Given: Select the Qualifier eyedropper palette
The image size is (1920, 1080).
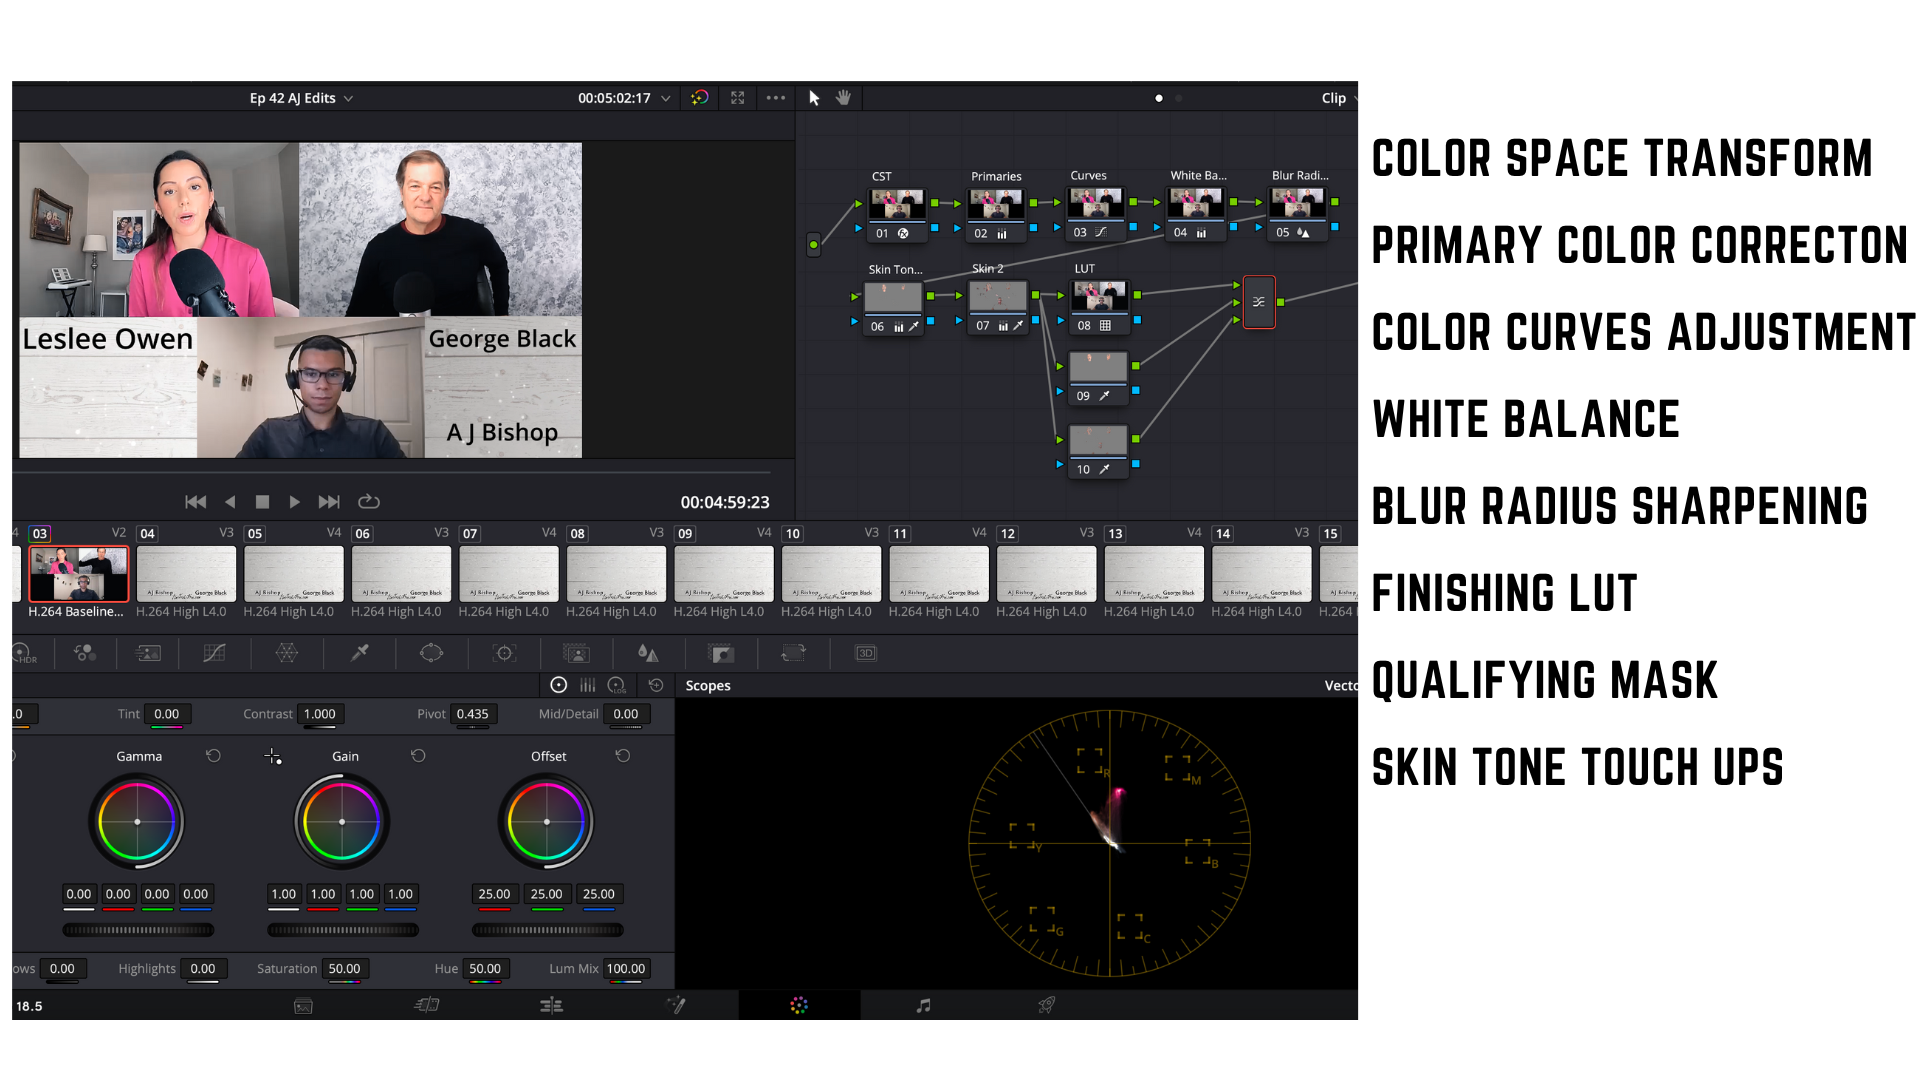Looking at the screenshot, I should coord(360,653).
